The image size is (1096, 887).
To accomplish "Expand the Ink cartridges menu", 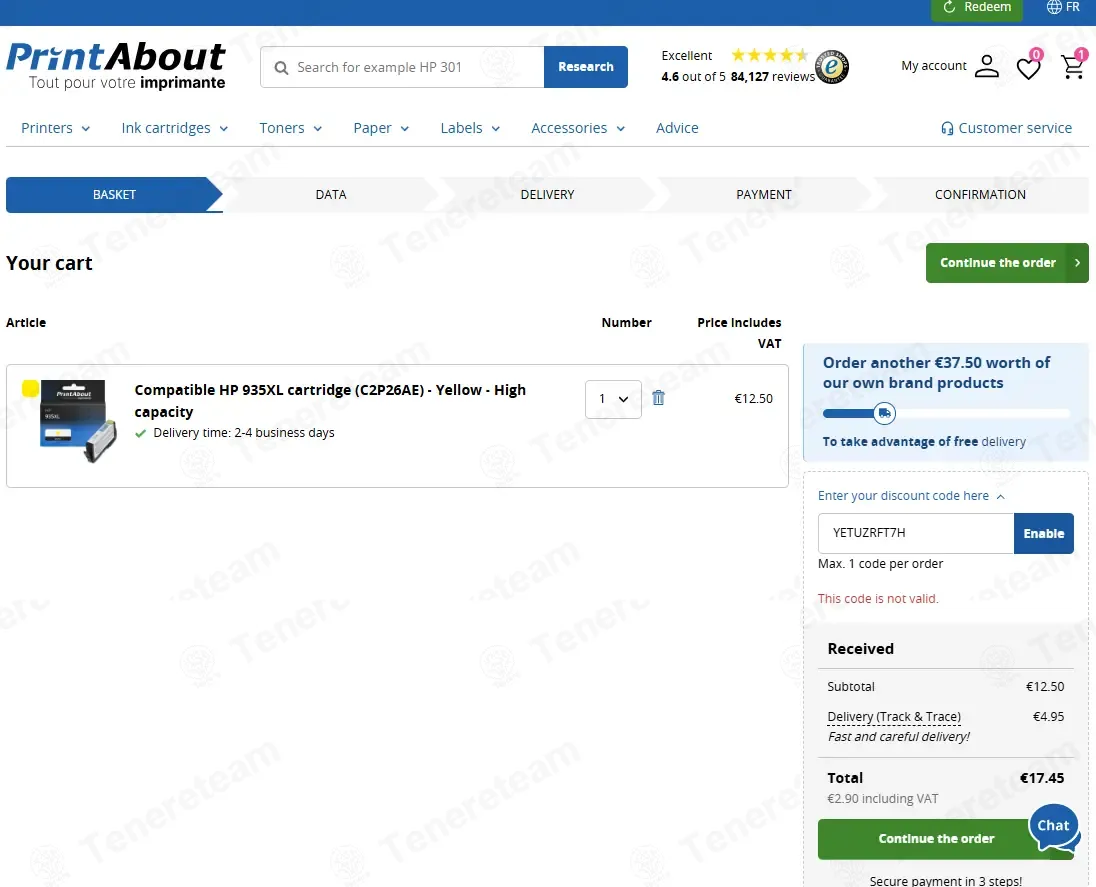I will pyautogui.click(x=175, y=128).
